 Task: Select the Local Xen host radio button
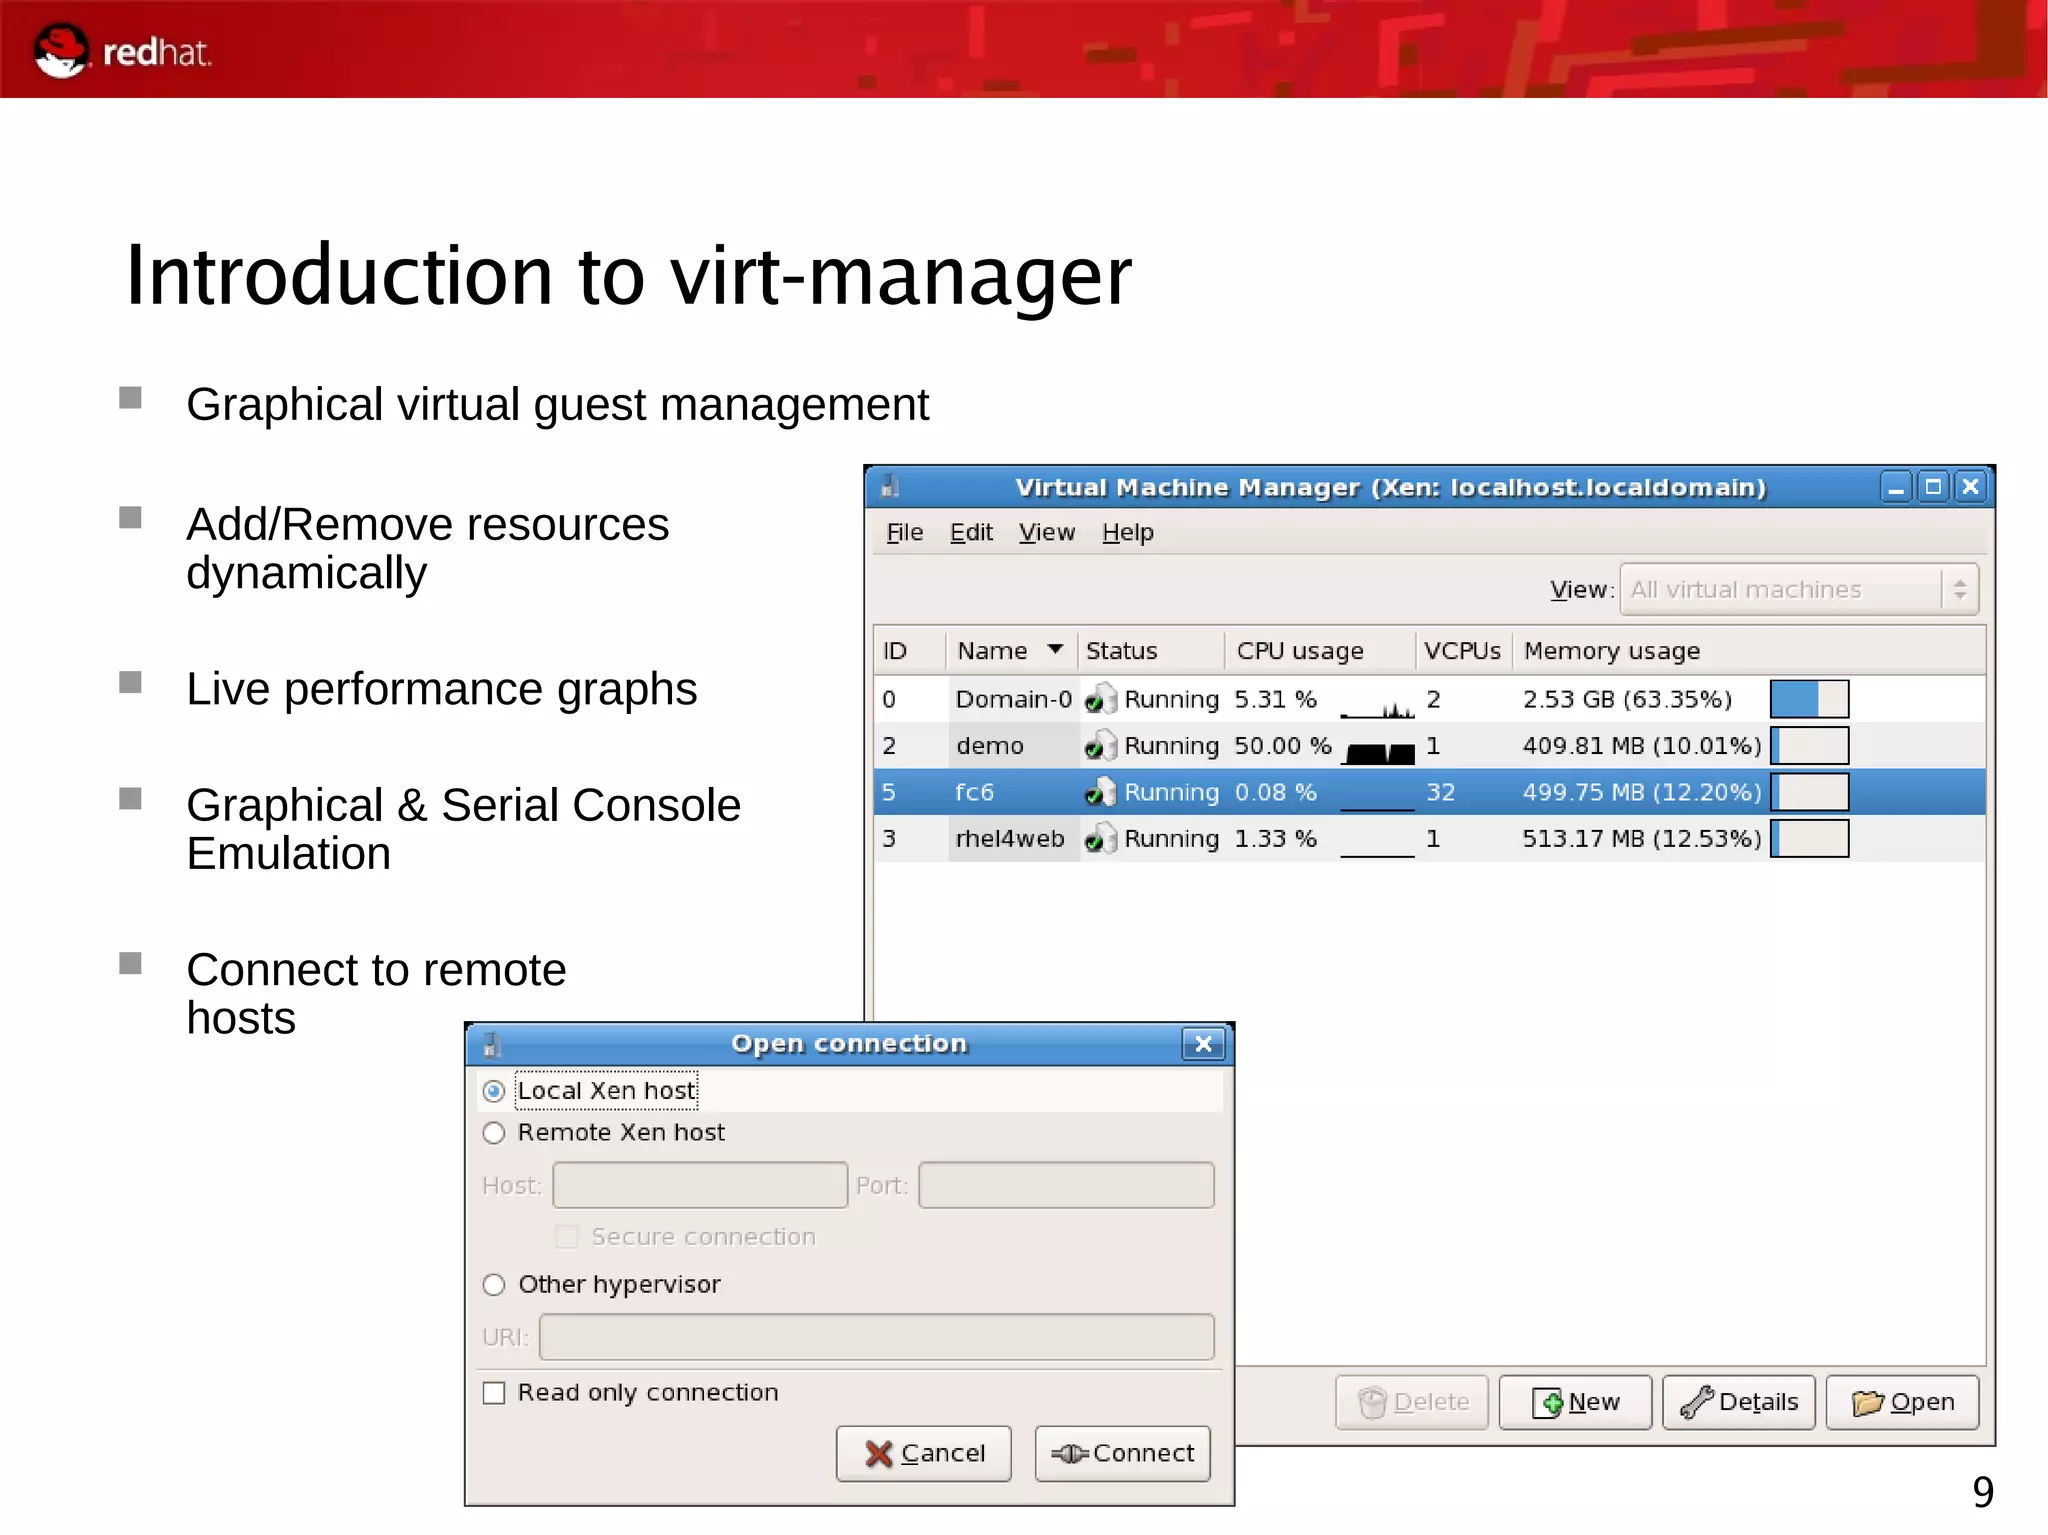click(494, 1091)
